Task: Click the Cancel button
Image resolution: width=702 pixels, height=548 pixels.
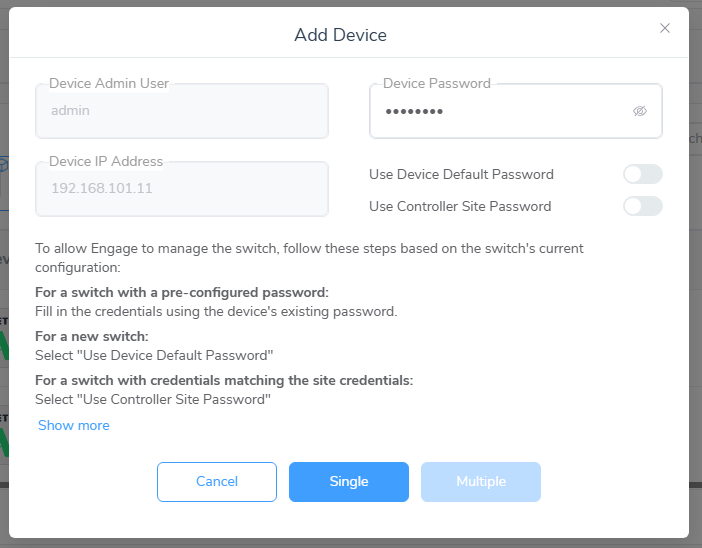Action: pyautogui.click(x=217, y=482)
